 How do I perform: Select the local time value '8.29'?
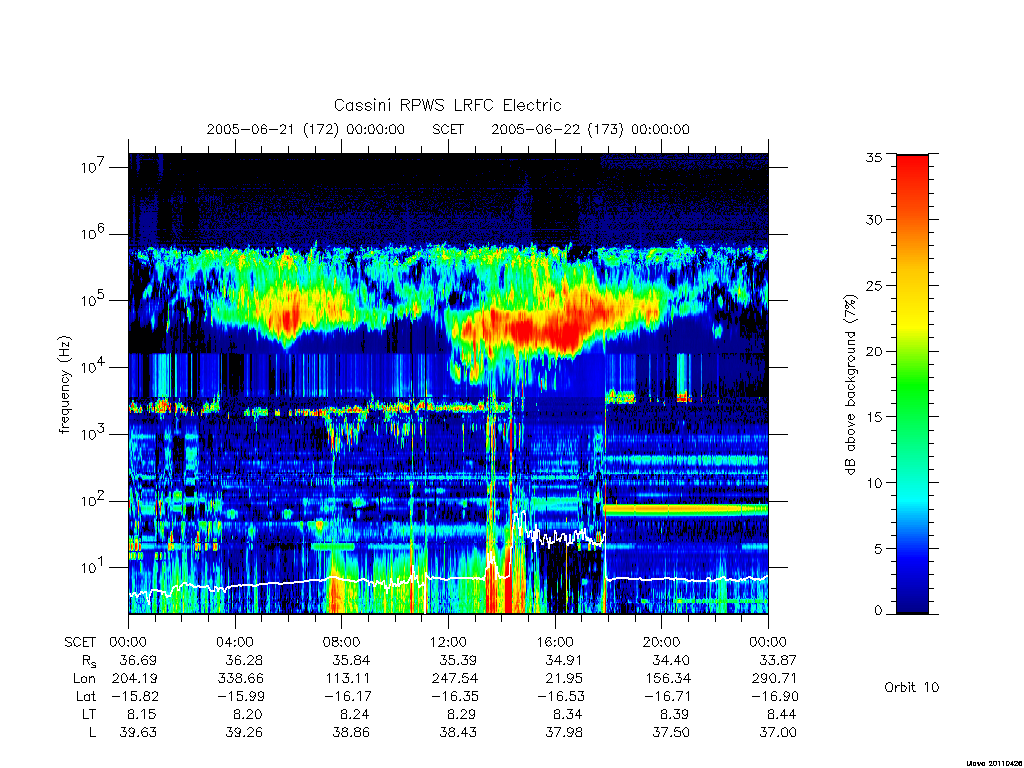tap(462, 714)
